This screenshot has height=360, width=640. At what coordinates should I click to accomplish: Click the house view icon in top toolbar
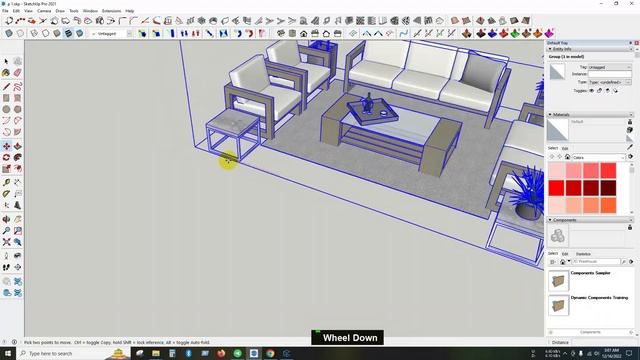point(304,33)
